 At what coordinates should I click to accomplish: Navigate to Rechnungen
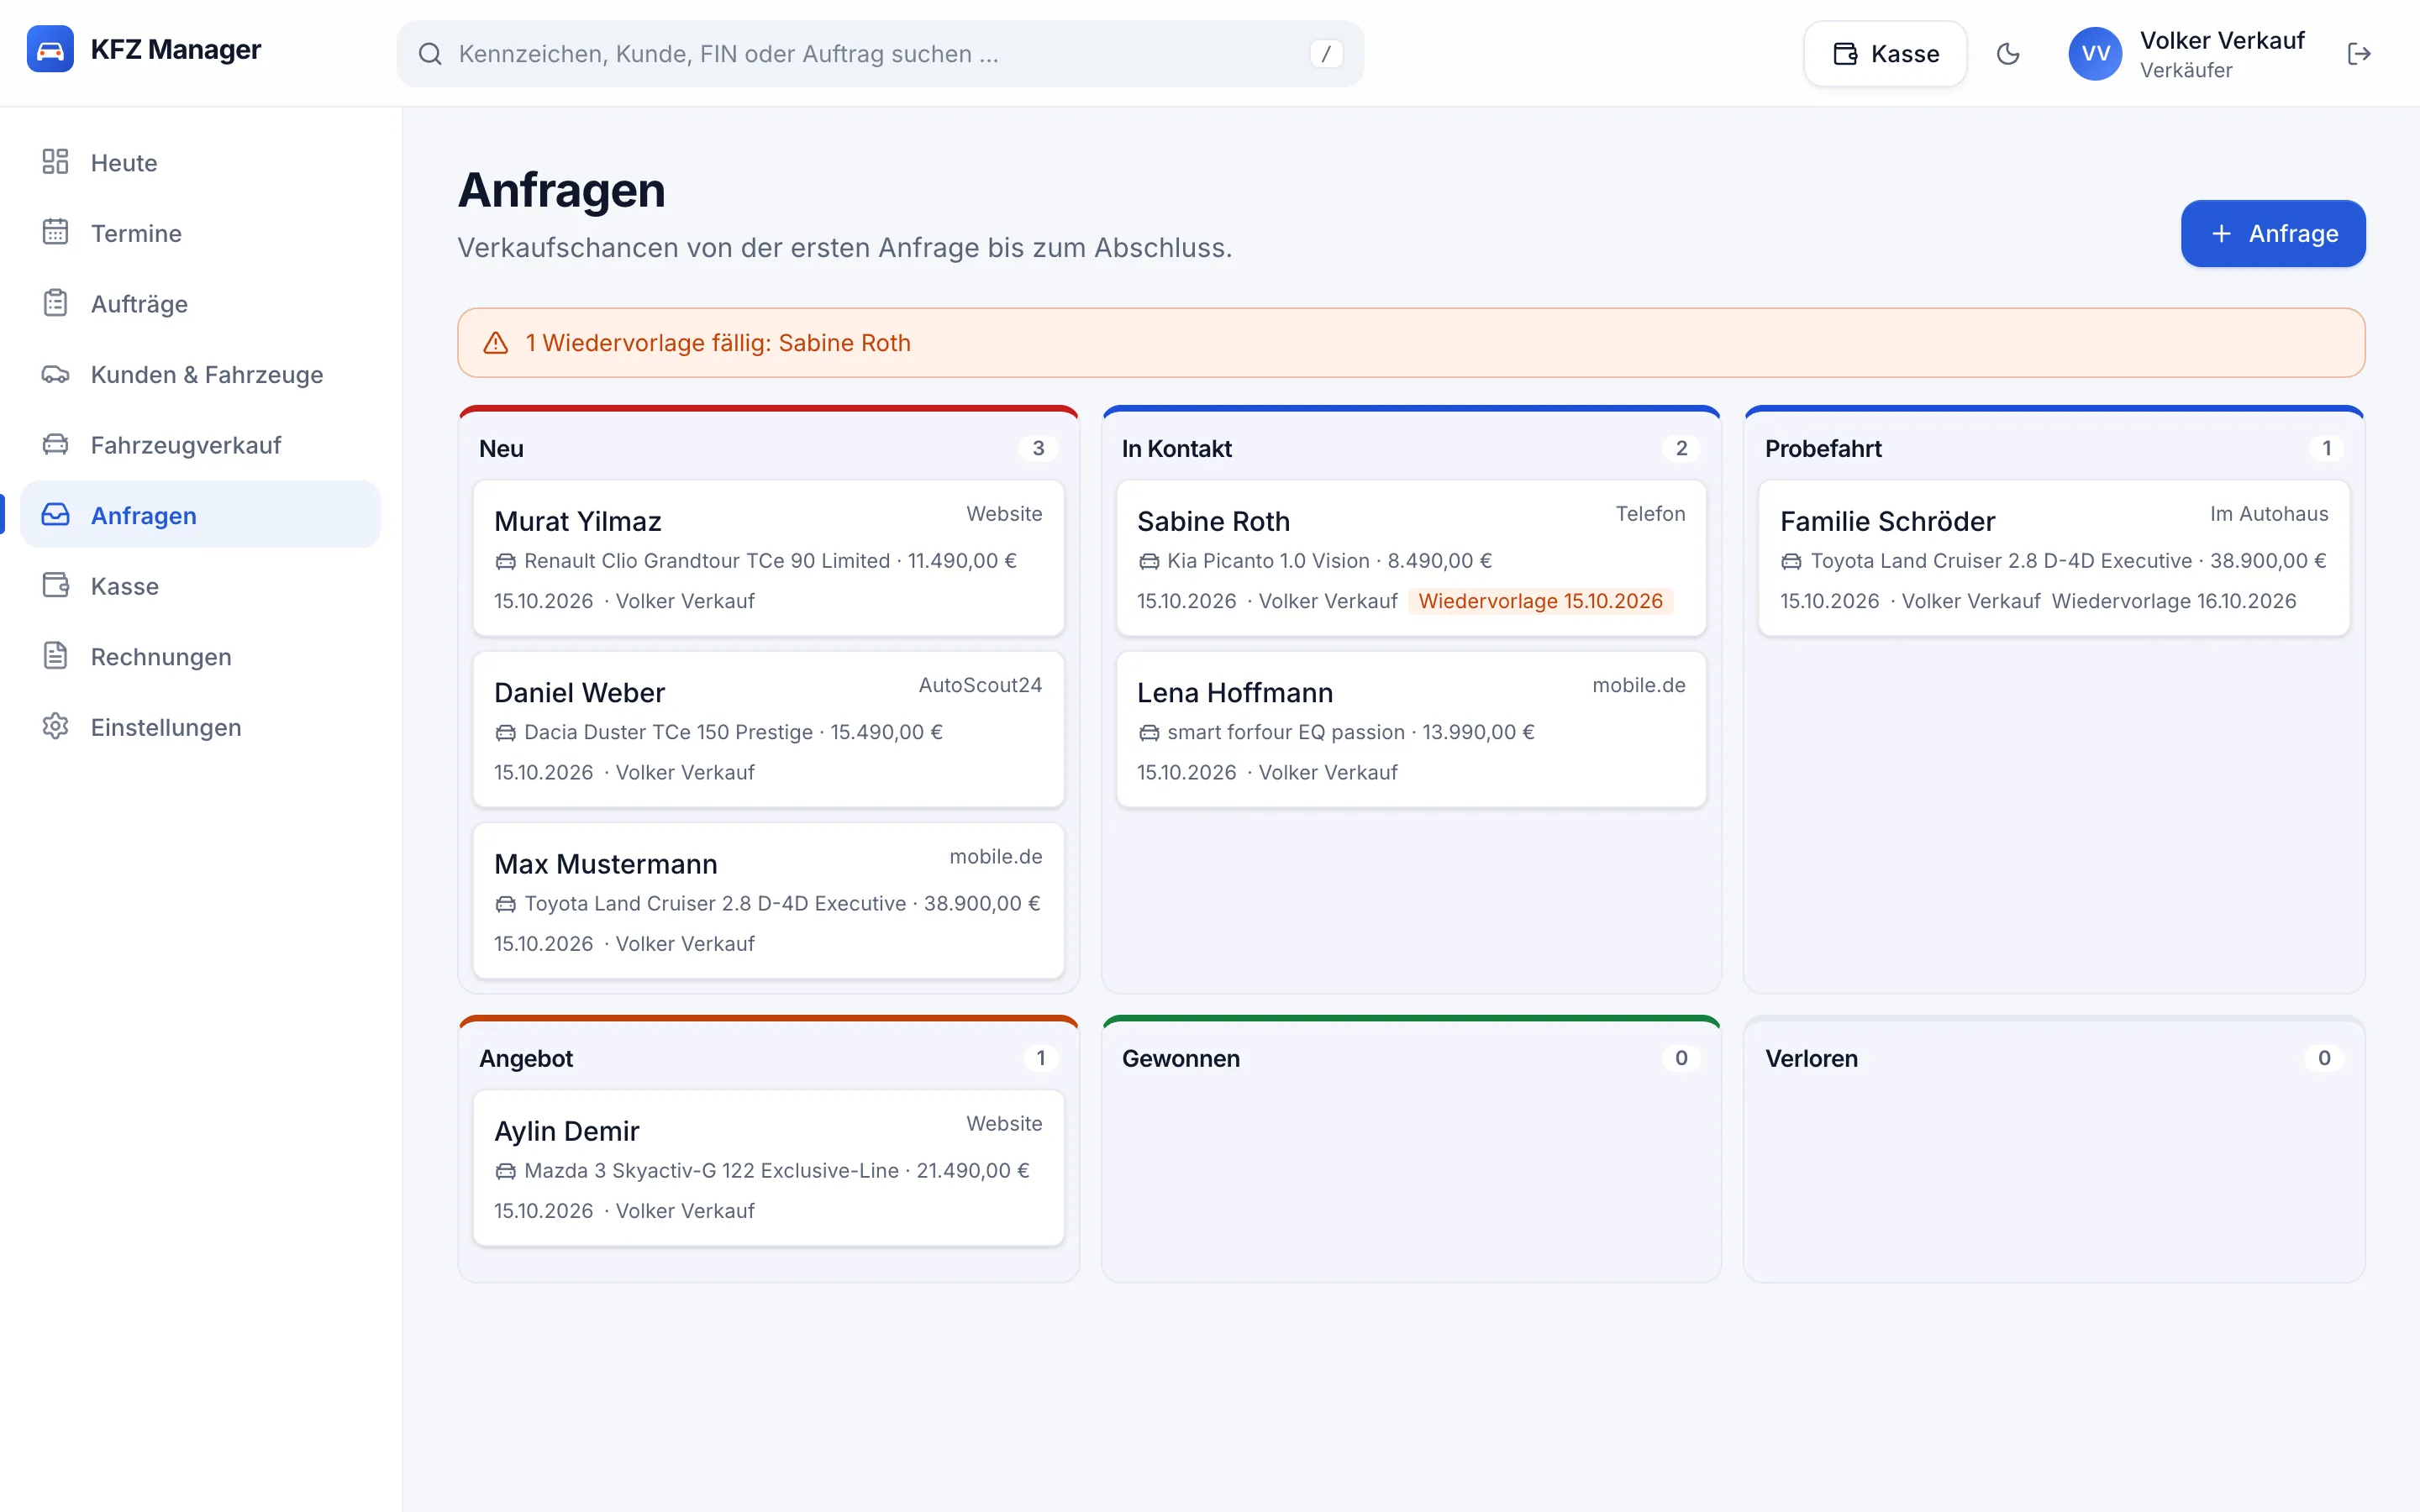pos(200,657)
